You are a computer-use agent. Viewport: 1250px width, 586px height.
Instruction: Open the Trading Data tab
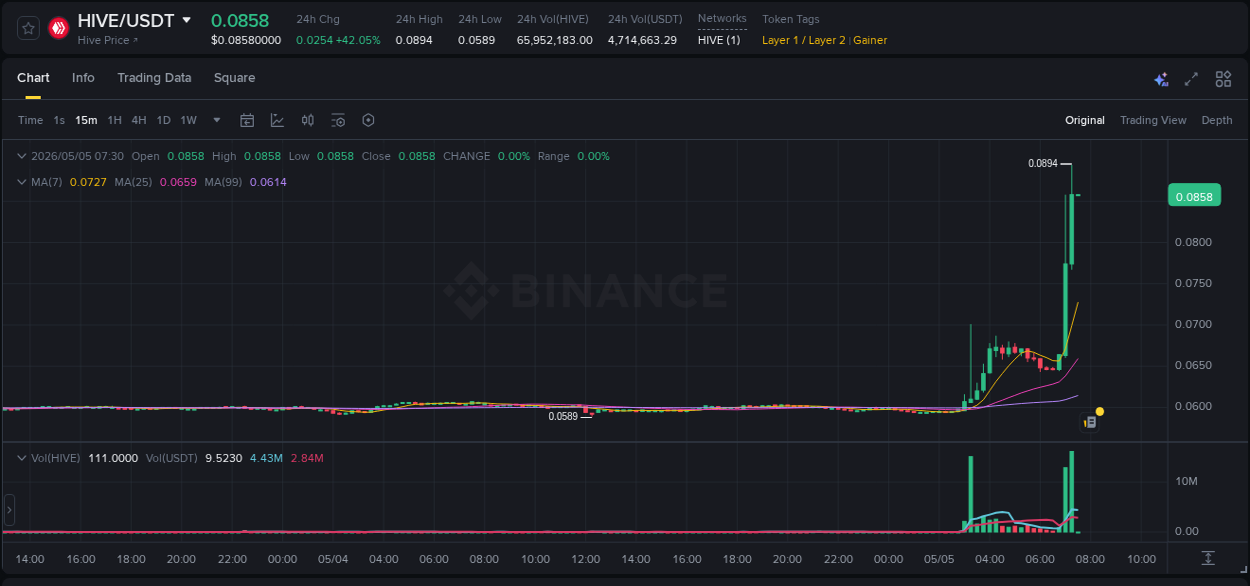tap(154, 78)
